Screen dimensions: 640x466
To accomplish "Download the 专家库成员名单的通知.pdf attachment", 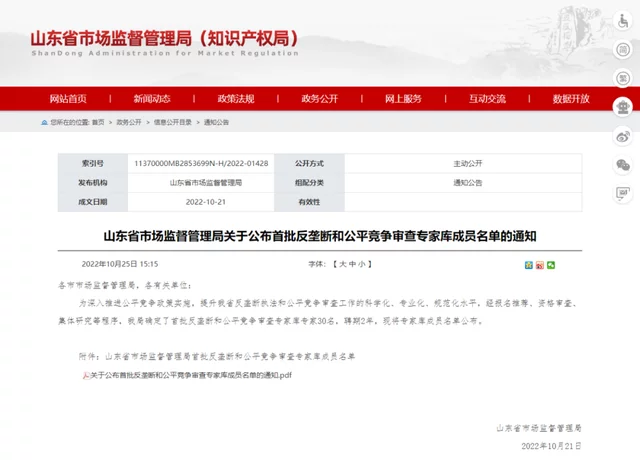I will pyautogui.click(x=191, y=375).
